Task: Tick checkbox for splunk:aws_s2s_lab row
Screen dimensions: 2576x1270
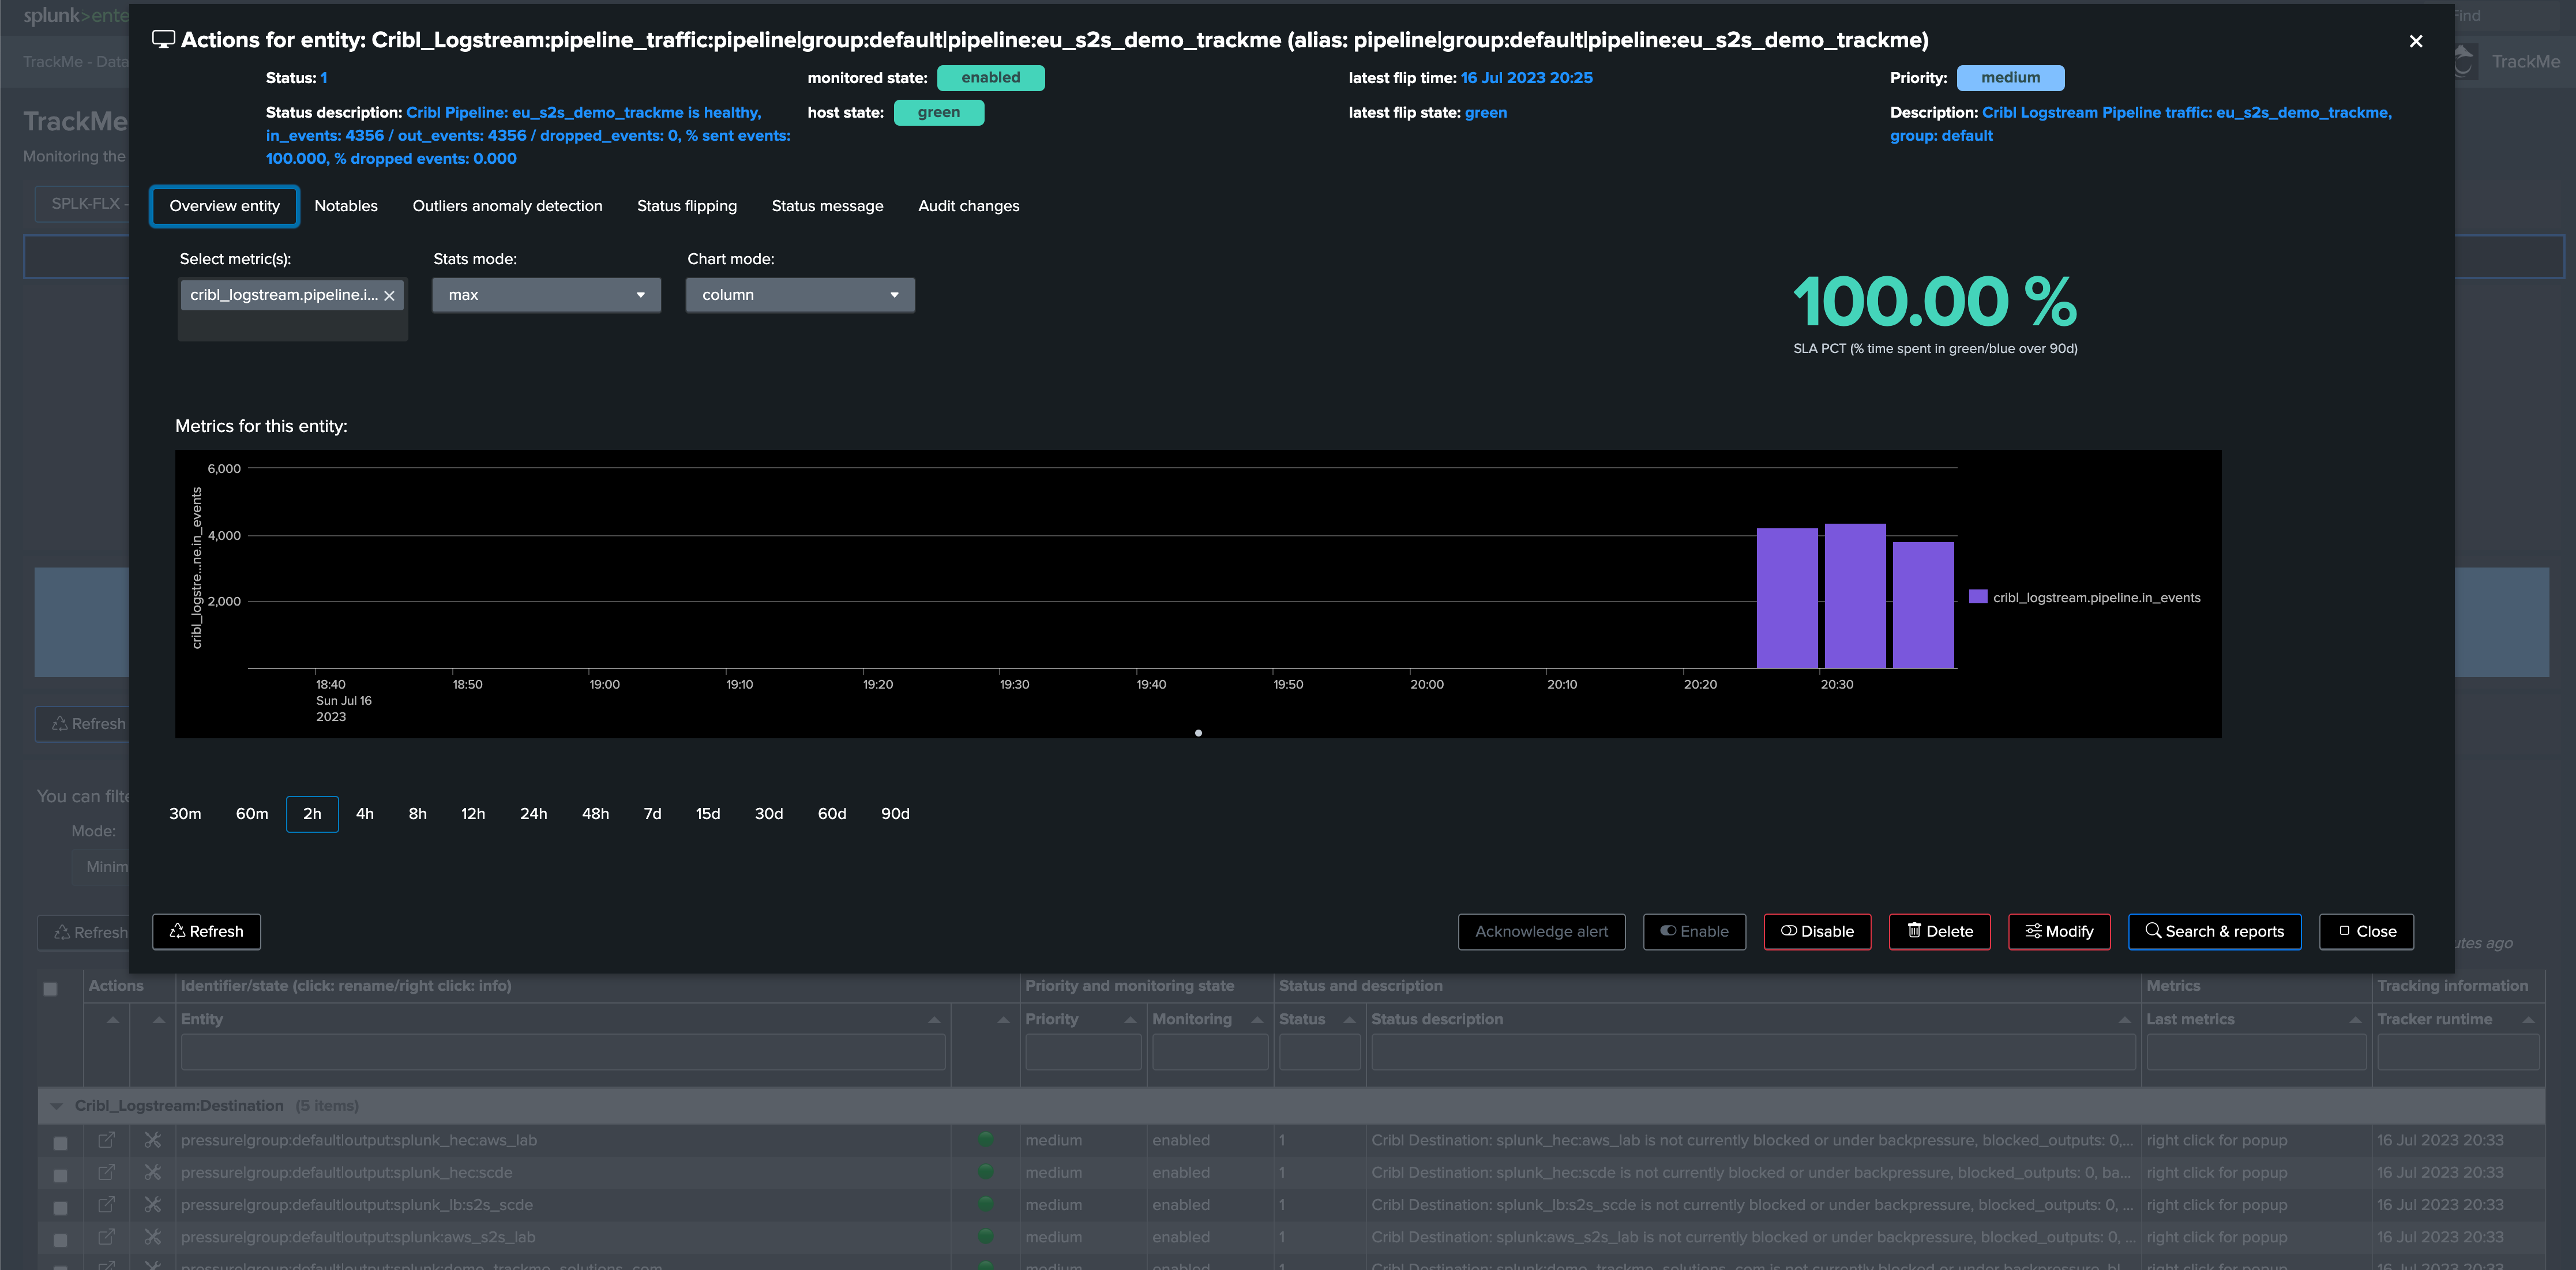Action: 60,1240
